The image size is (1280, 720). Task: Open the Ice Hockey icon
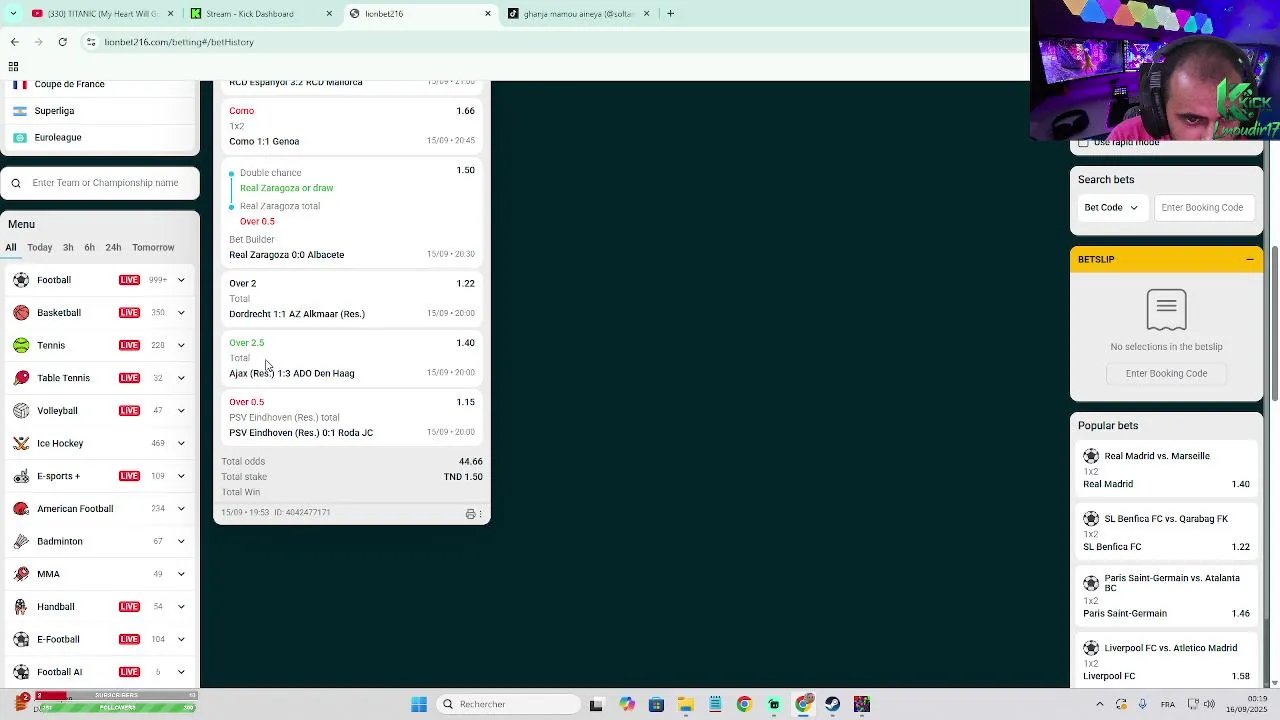(x=21, y=443)
